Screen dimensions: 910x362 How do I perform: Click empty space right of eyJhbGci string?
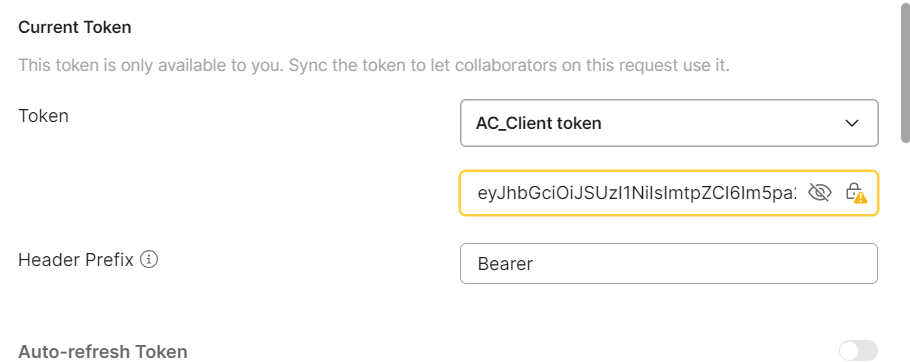pyautogui.click(x=802, y=193)
